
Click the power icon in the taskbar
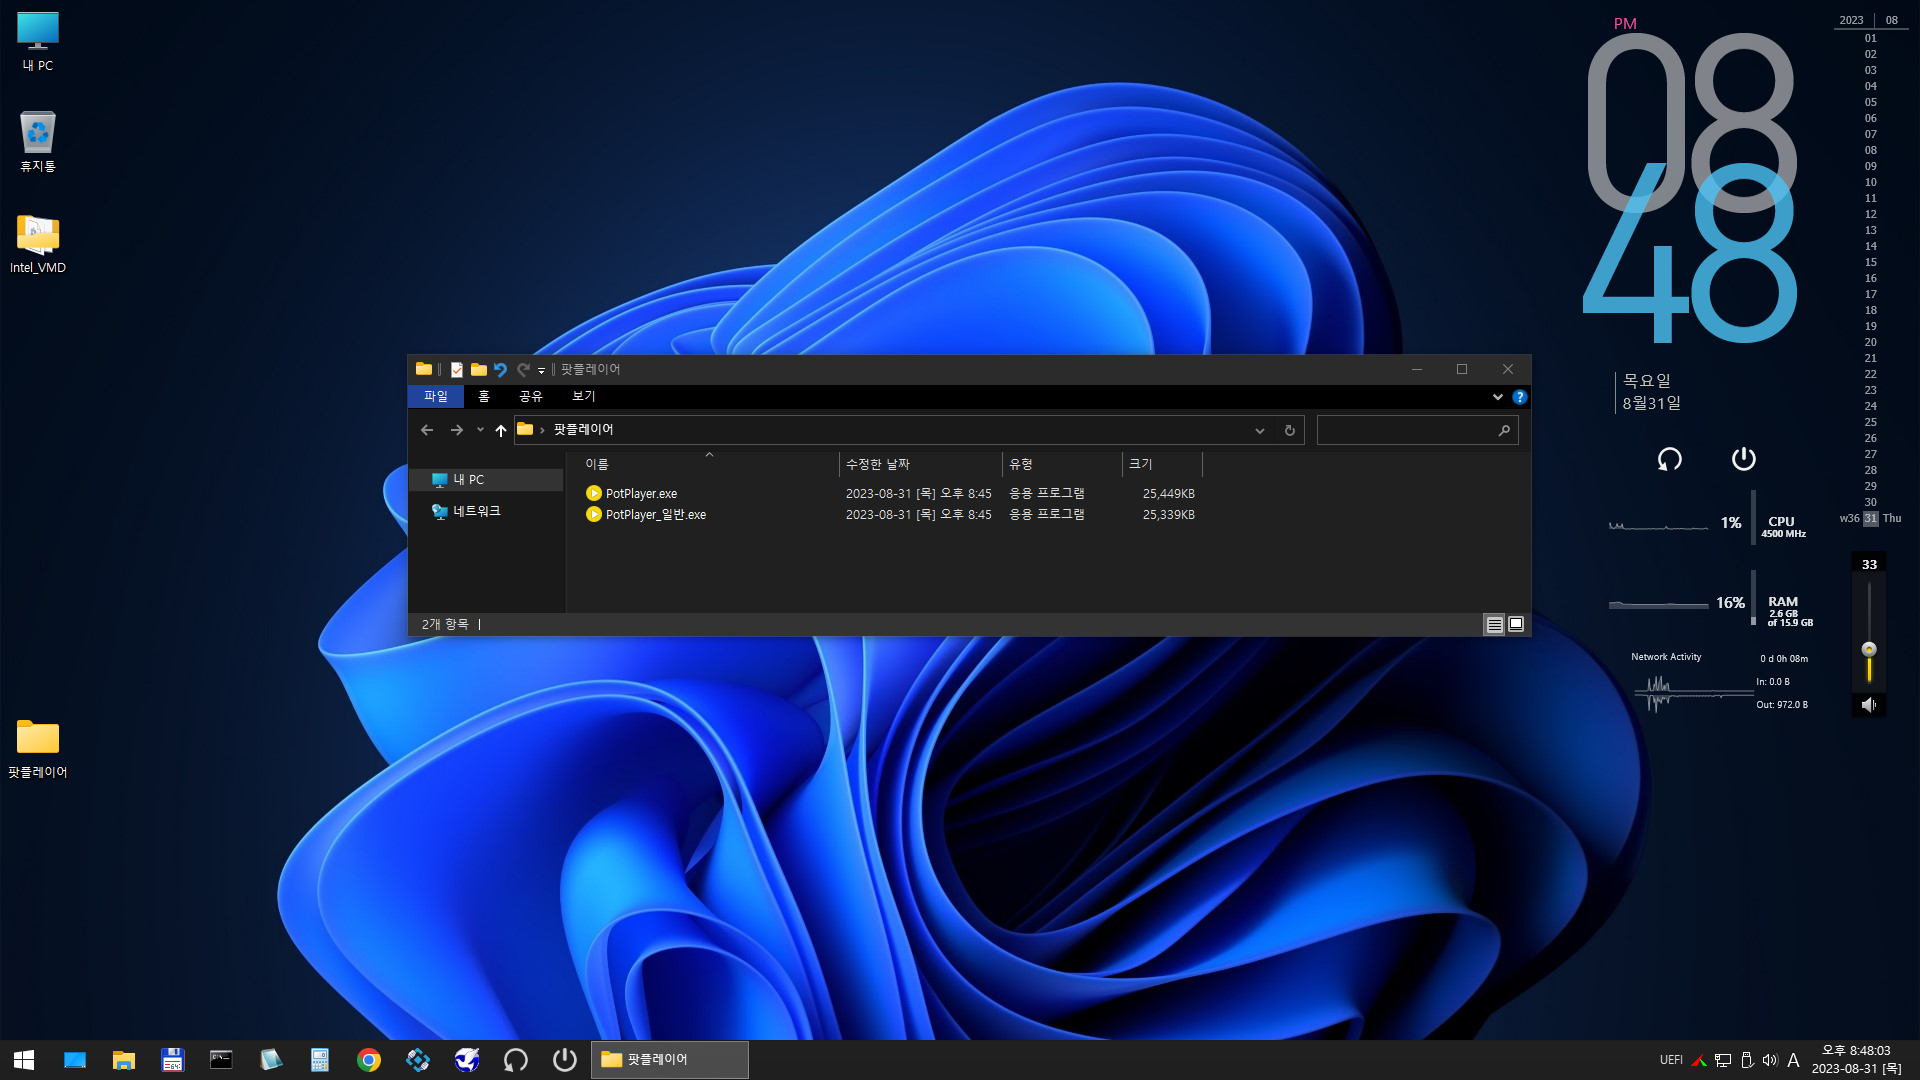tap(565, 1060)
